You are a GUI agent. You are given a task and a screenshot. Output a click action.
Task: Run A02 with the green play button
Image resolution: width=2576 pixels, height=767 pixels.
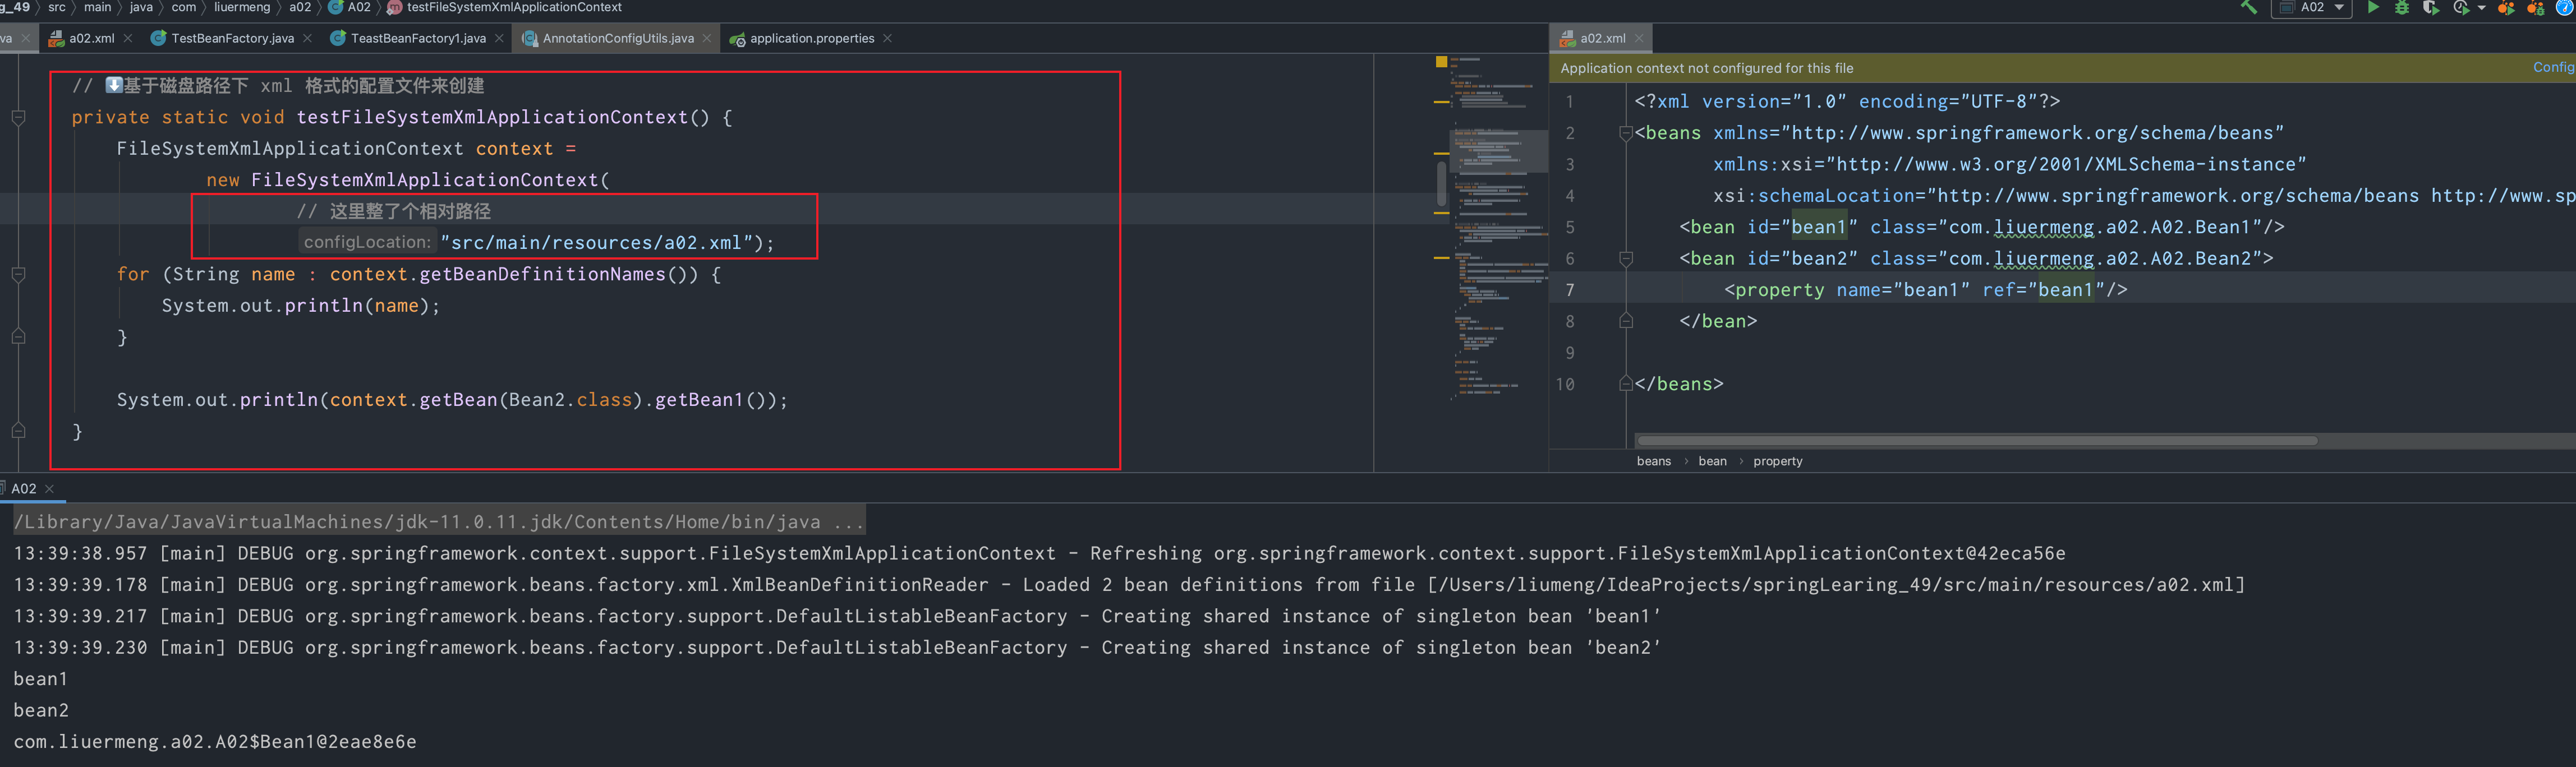point(2373,7)
